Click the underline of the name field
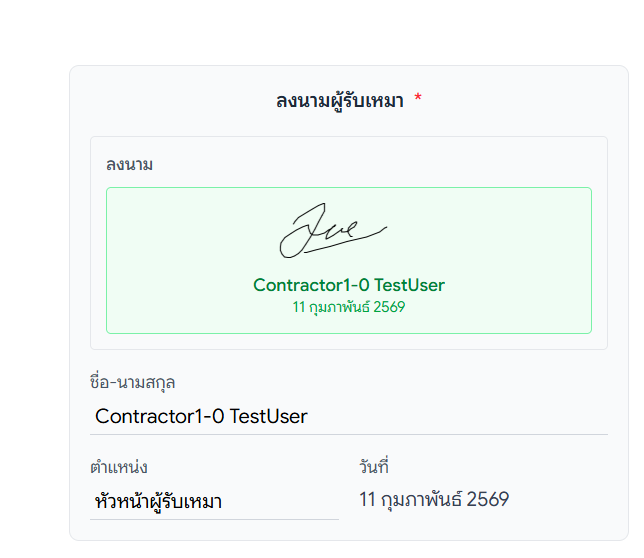 click(348, 434)
